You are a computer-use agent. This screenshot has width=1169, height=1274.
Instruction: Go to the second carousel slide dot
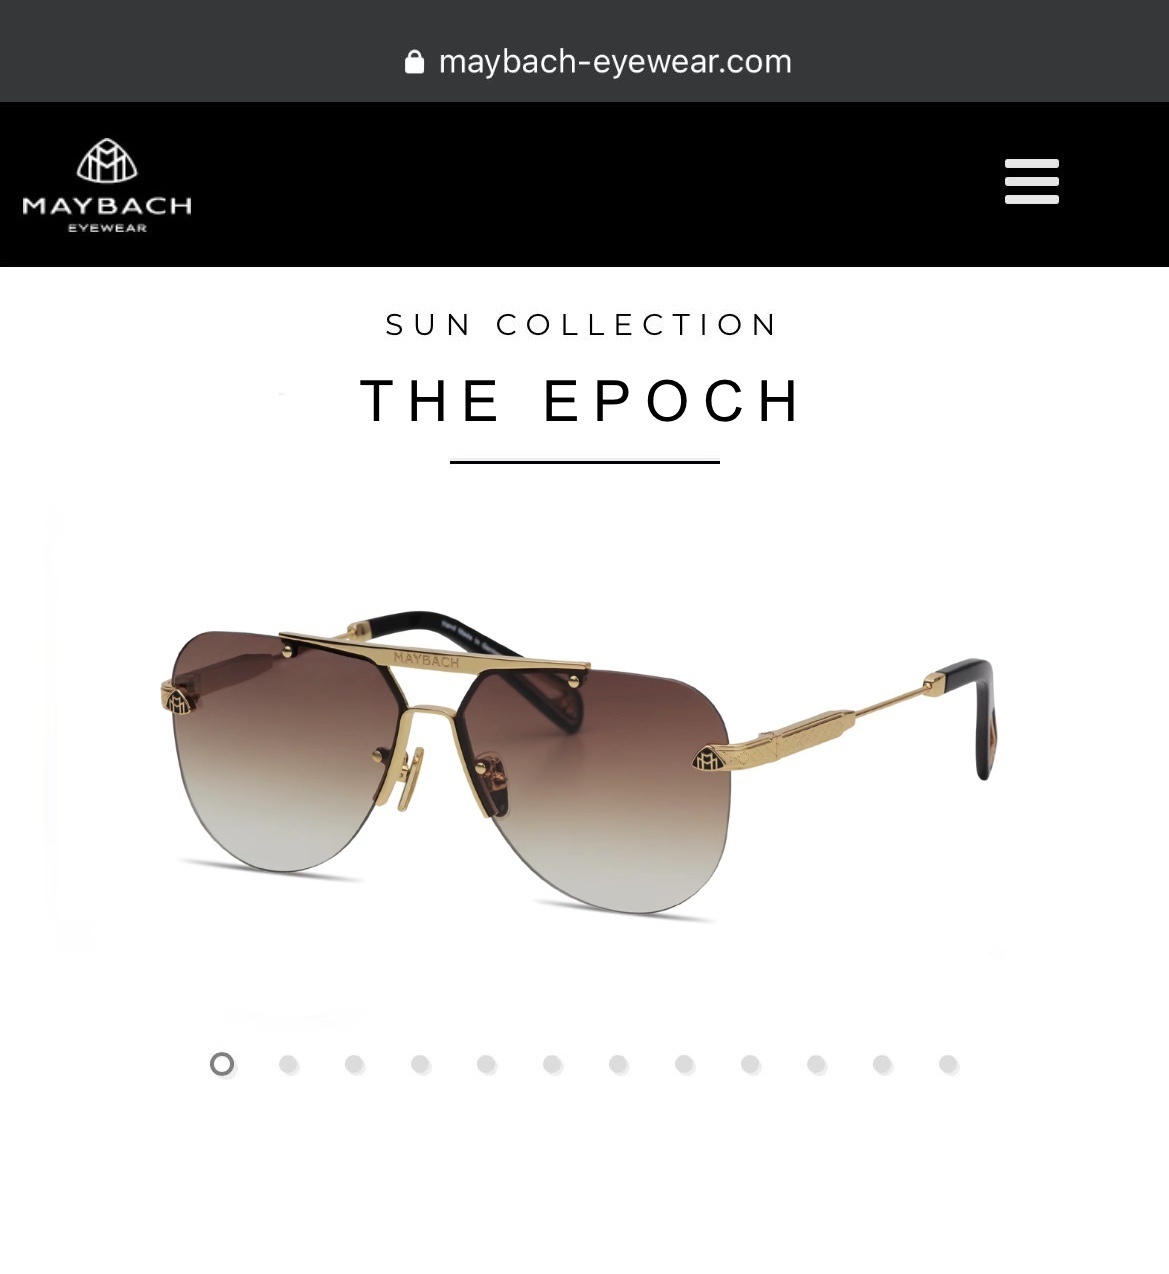[x=288, y=1064]
